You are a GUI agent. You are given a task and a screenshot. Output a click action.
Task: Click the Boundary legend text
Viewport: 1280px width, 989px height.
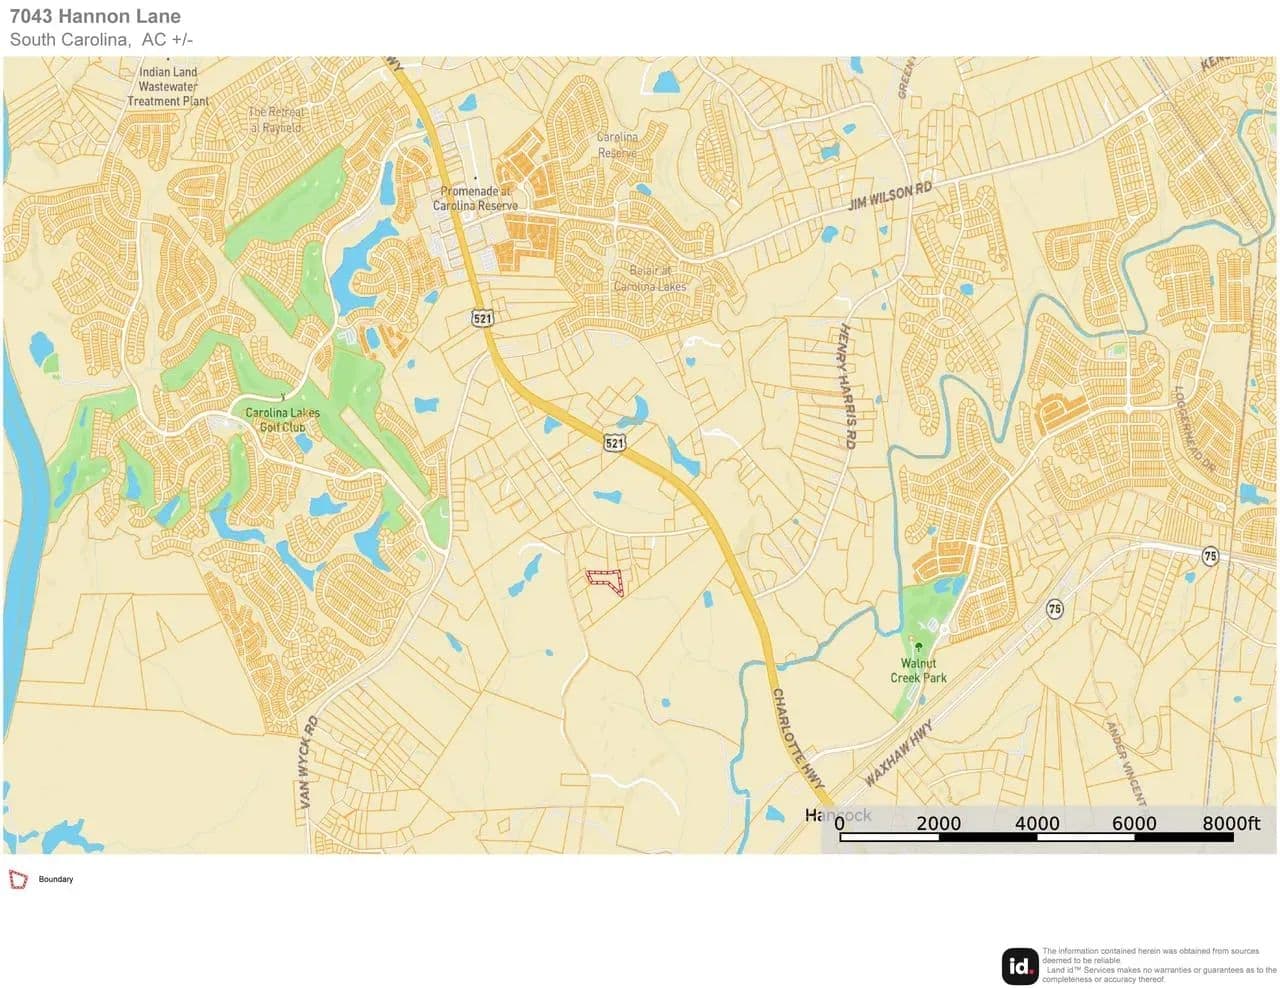click(x=56, y=880)
